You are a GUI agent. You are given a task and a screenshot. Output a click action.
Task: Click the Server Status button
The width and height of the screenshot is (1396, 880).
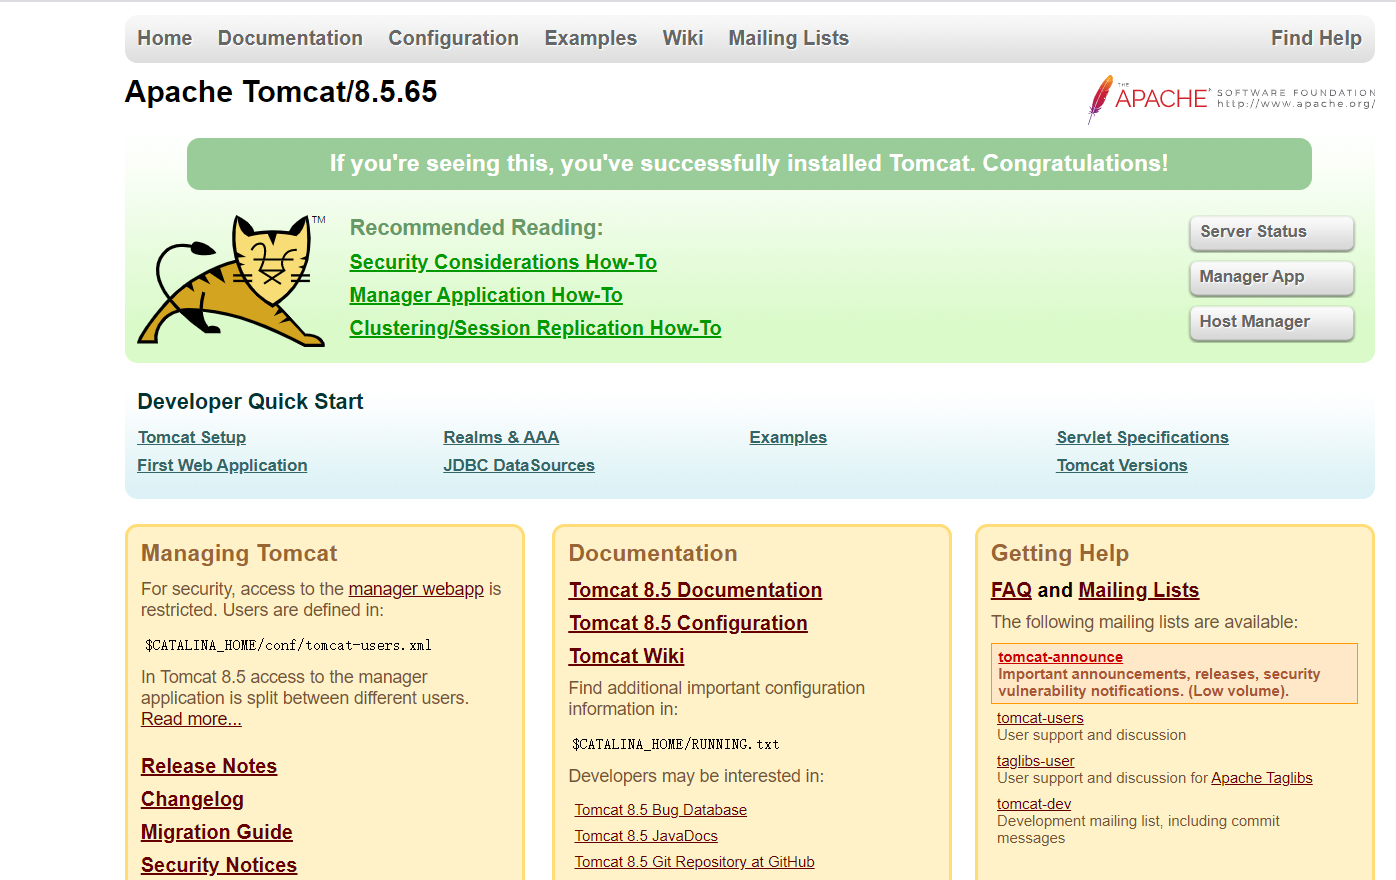coord(1271,232)
